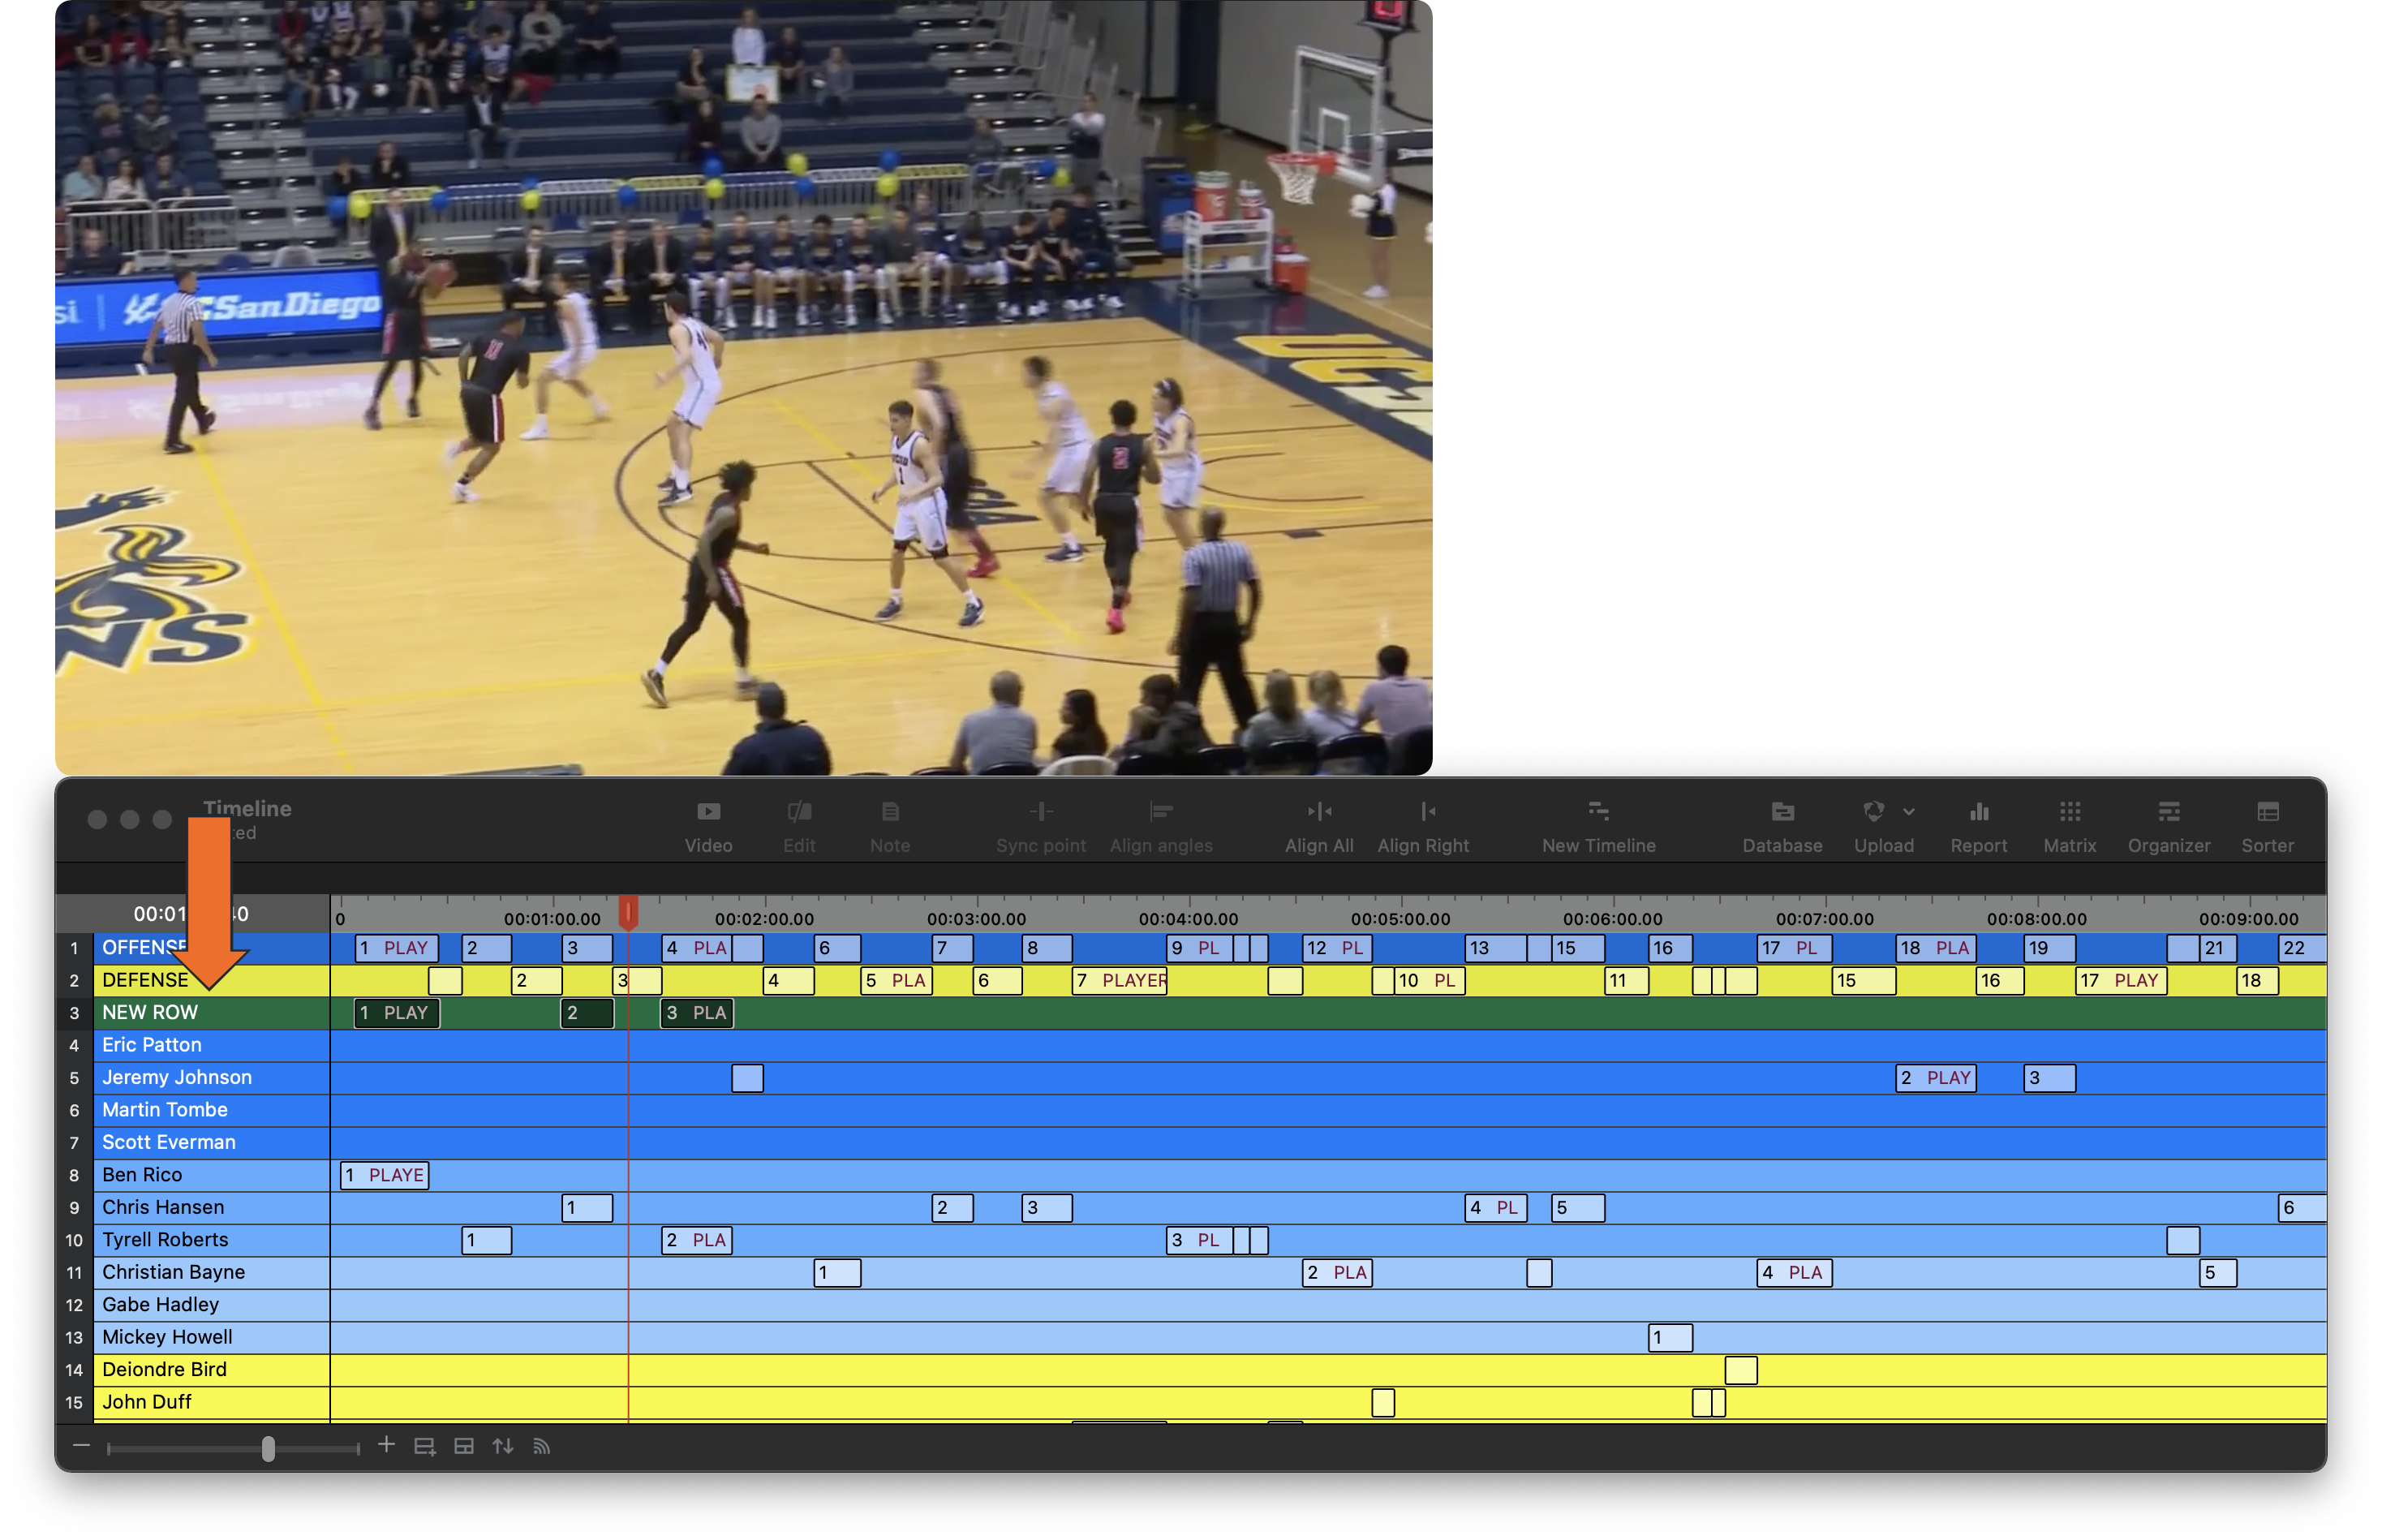Add a new row with the row-add icon
Viewport: 2382px width, 1540px height.
tap(424, 1445)
